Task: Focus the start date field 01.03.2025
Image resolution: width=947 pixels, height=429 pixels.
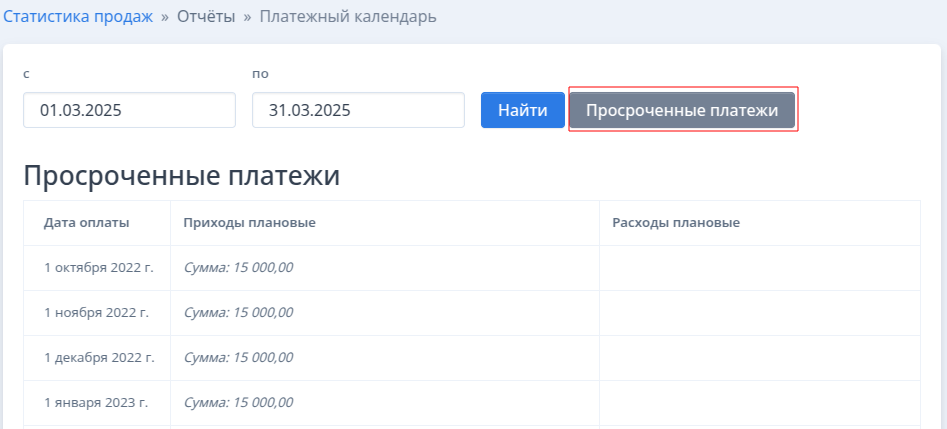Action: (129, 110)
